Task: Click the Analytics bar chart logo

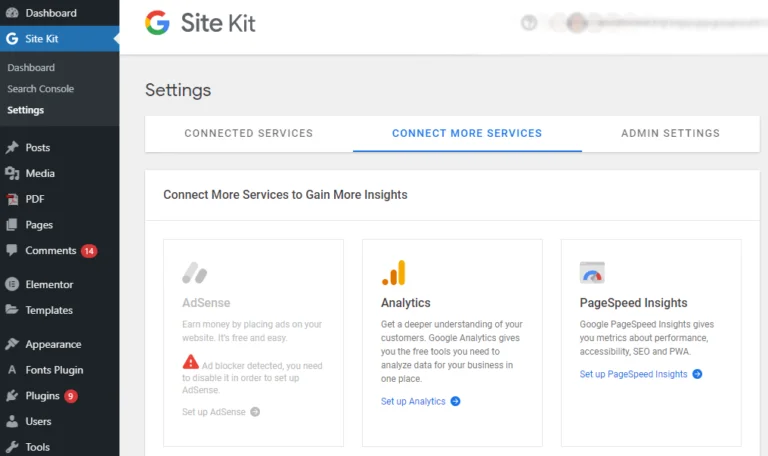Action: [394, 273]
